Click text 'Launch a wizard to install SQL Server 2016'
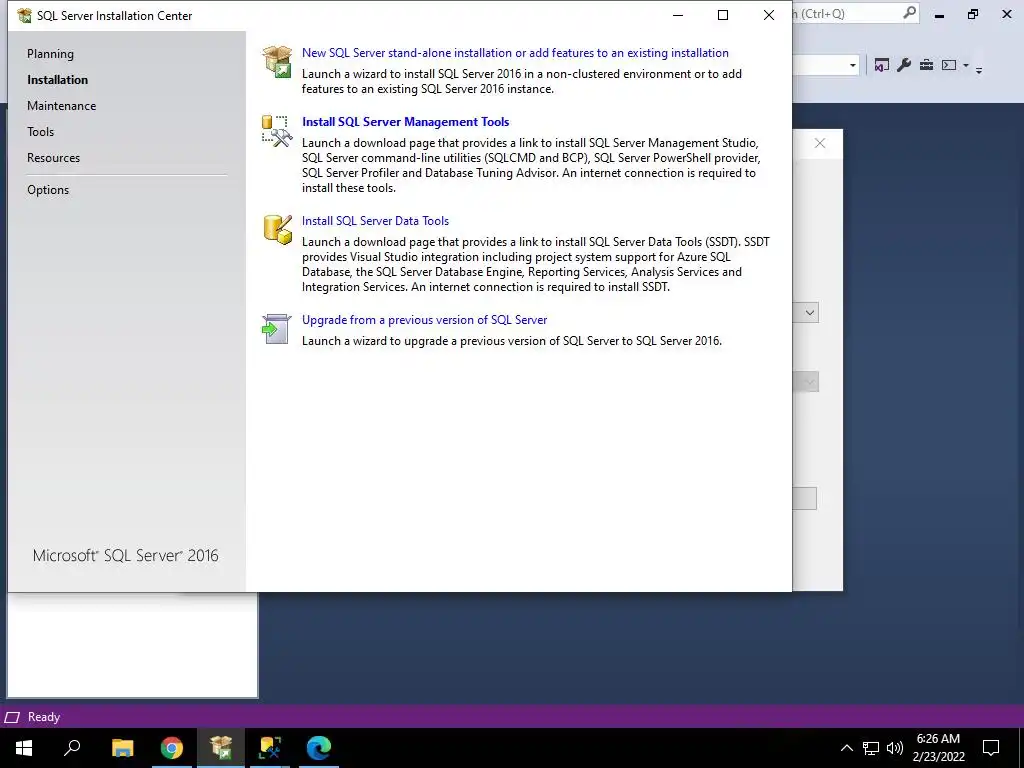The height and width of the screenshot is (768, 1024). pyautogui.click(x=522, y=82)
